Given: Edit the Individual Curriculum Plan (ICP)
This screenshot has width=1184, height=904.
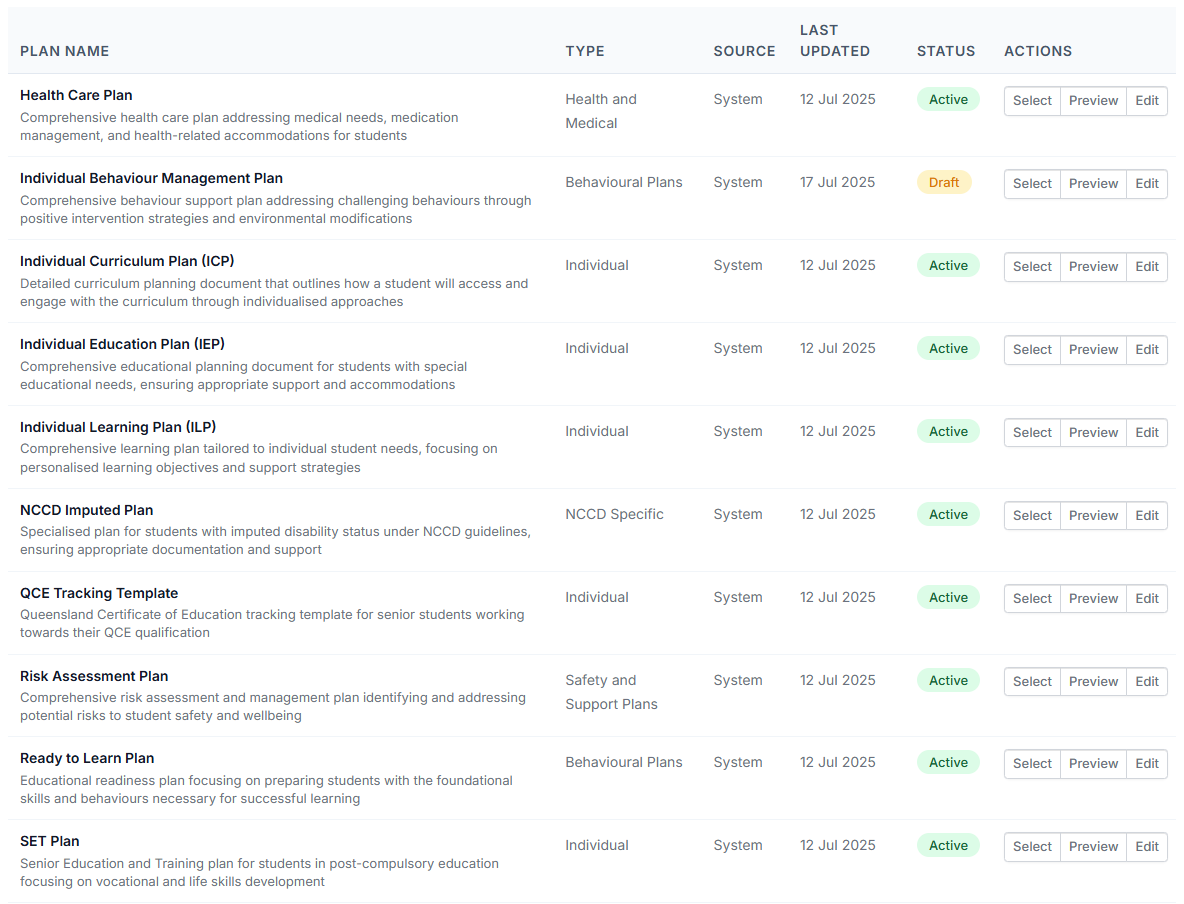Looking at the screenshot, I should point(1146,267).
